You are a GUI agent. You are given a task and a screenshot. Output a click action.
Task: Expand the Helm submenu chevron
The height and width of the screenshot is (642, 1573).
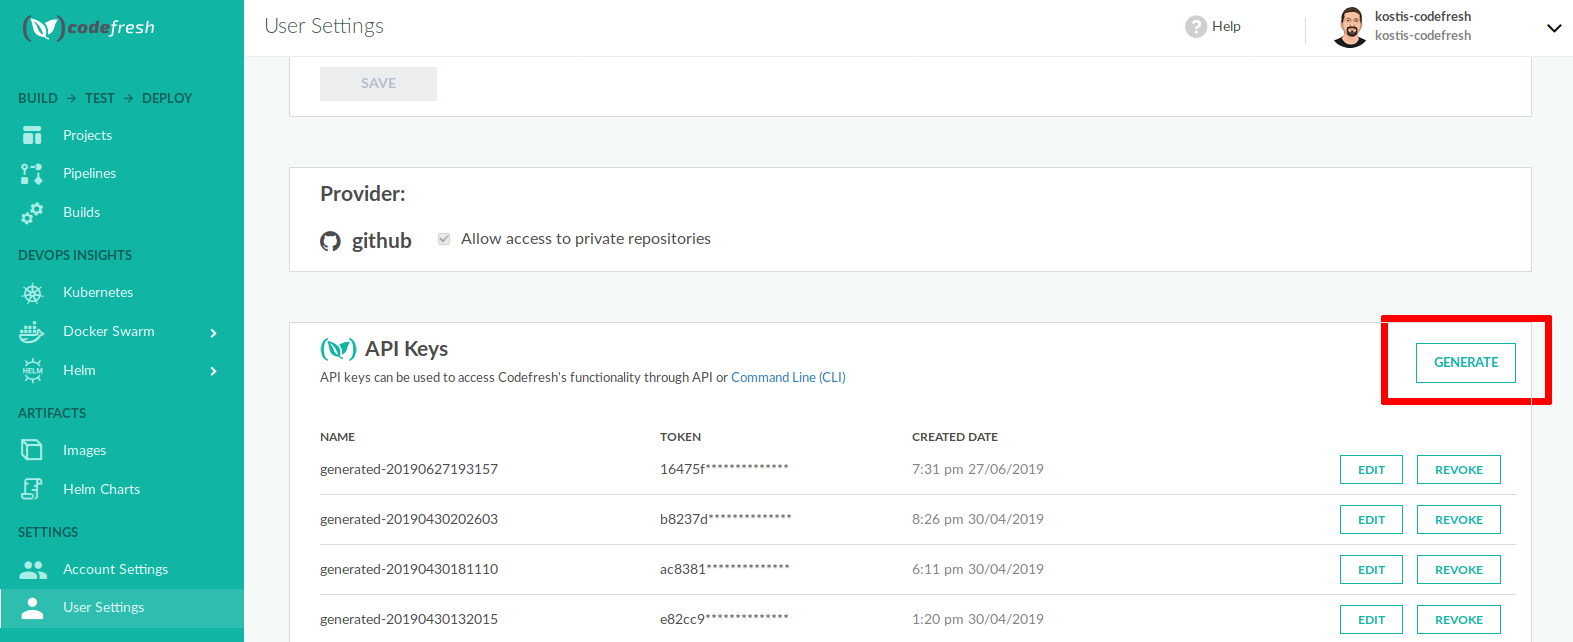coord(213,371)
